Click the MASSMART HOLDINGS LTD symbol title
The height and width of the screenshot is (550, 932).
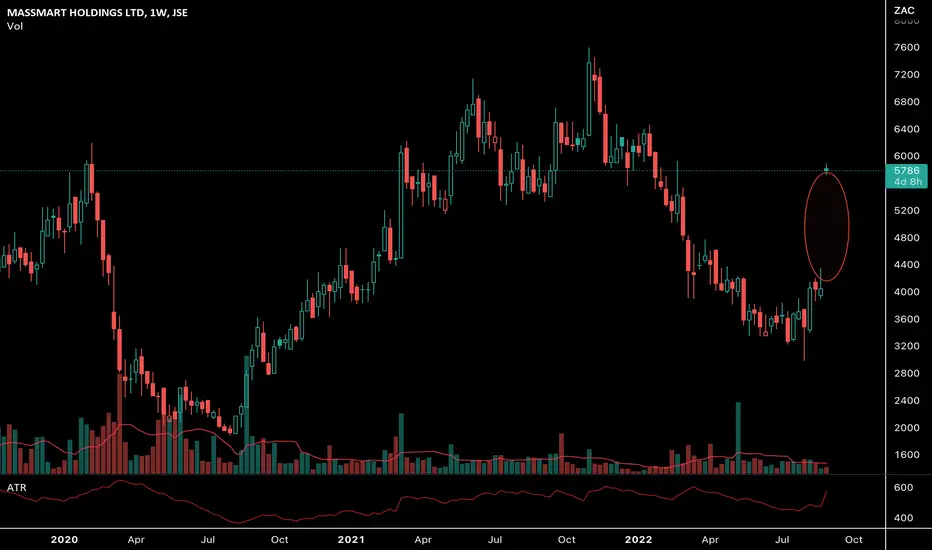97,12
